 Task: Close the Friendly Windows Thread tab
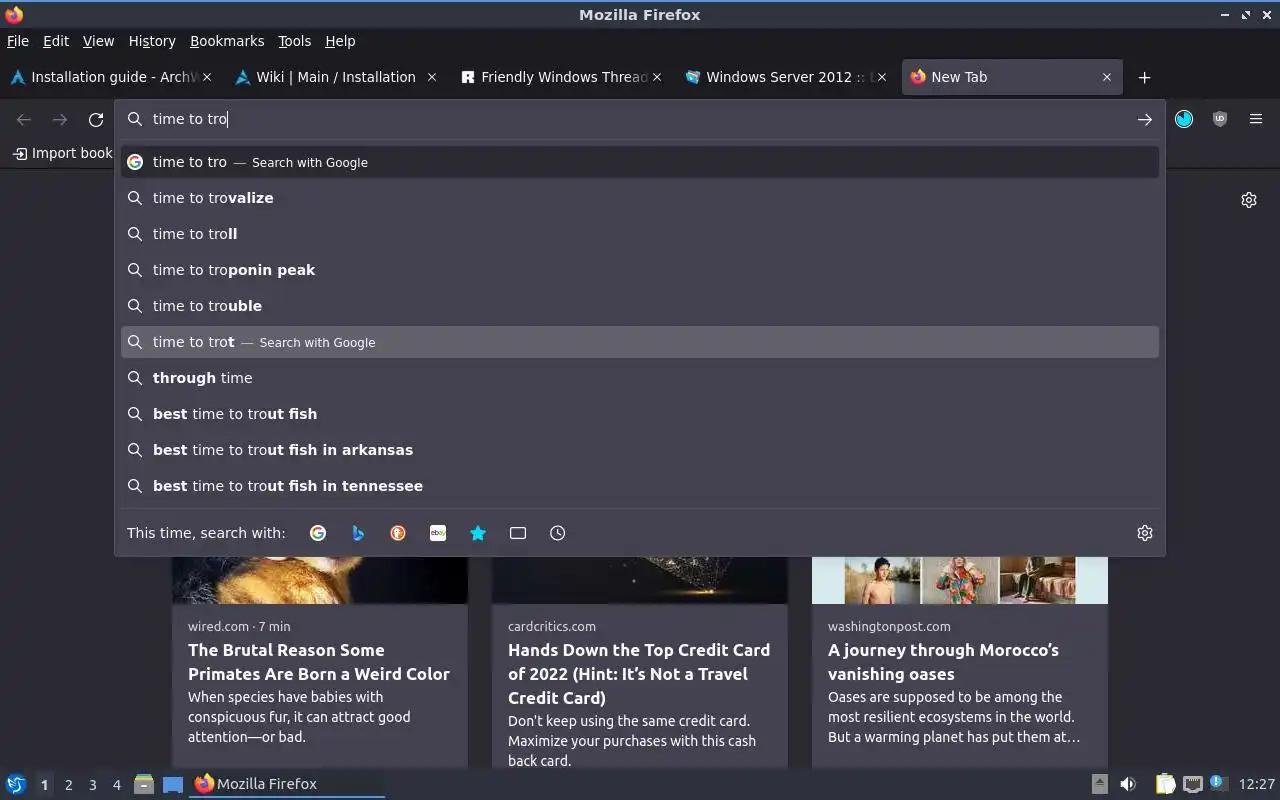(x=657, y=77)
